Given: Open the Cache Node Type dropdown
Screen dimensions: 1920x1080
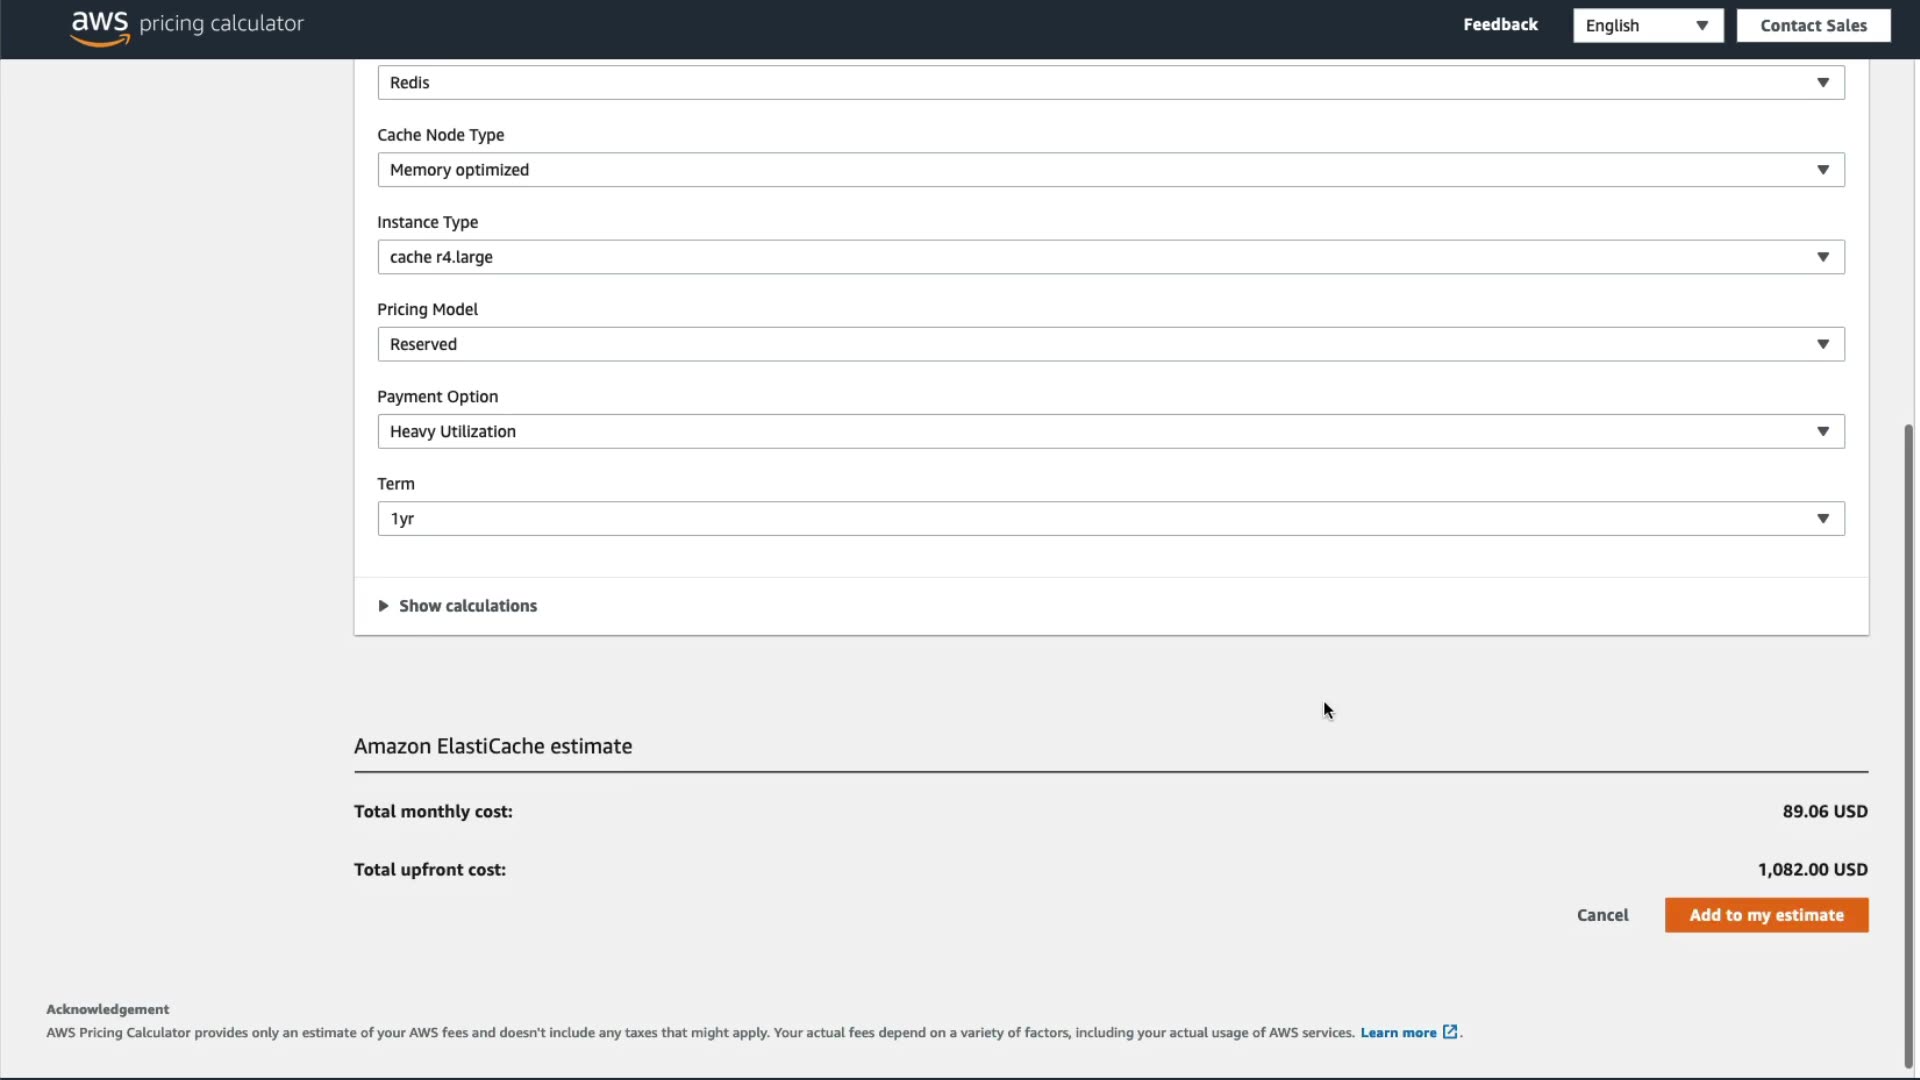Looking at the screenshot, I should click(1110, 170).
